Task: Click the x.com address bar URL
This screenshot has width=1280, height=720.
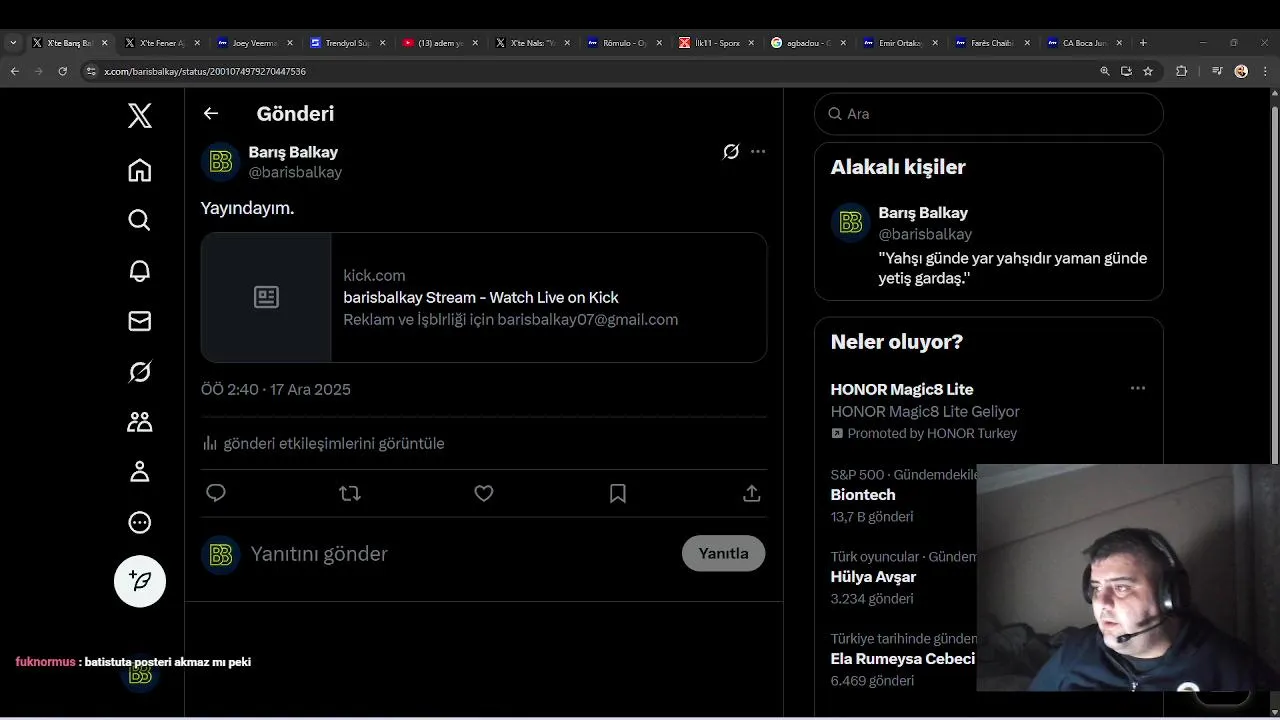Action: [205, 72]
